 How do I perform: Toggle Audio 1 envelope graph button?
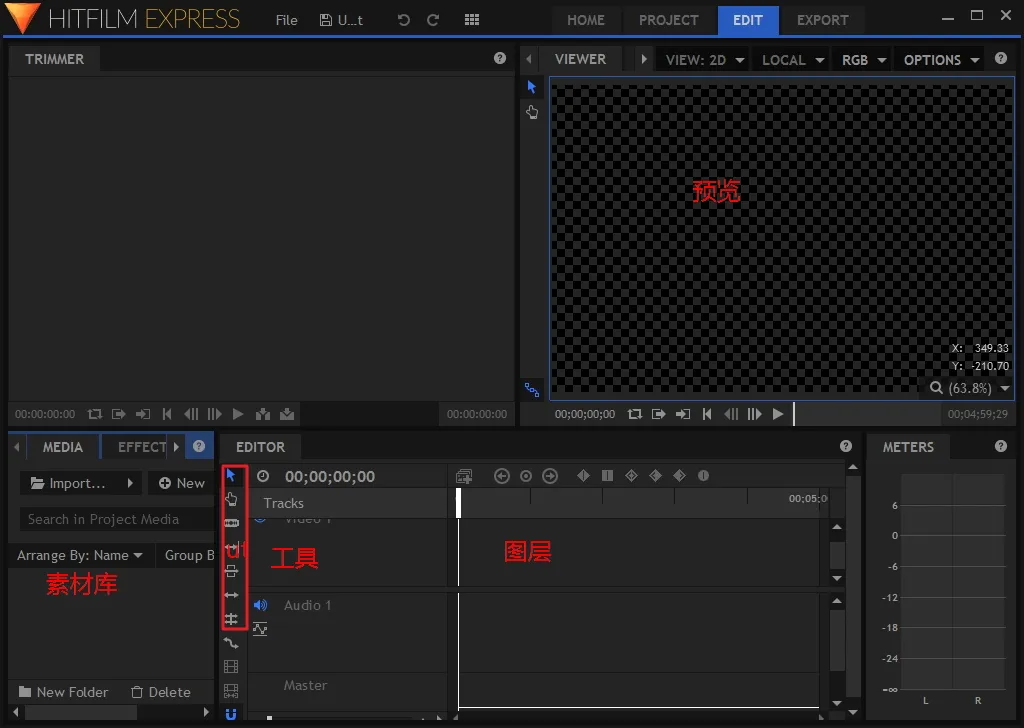[x=260, y=629]
